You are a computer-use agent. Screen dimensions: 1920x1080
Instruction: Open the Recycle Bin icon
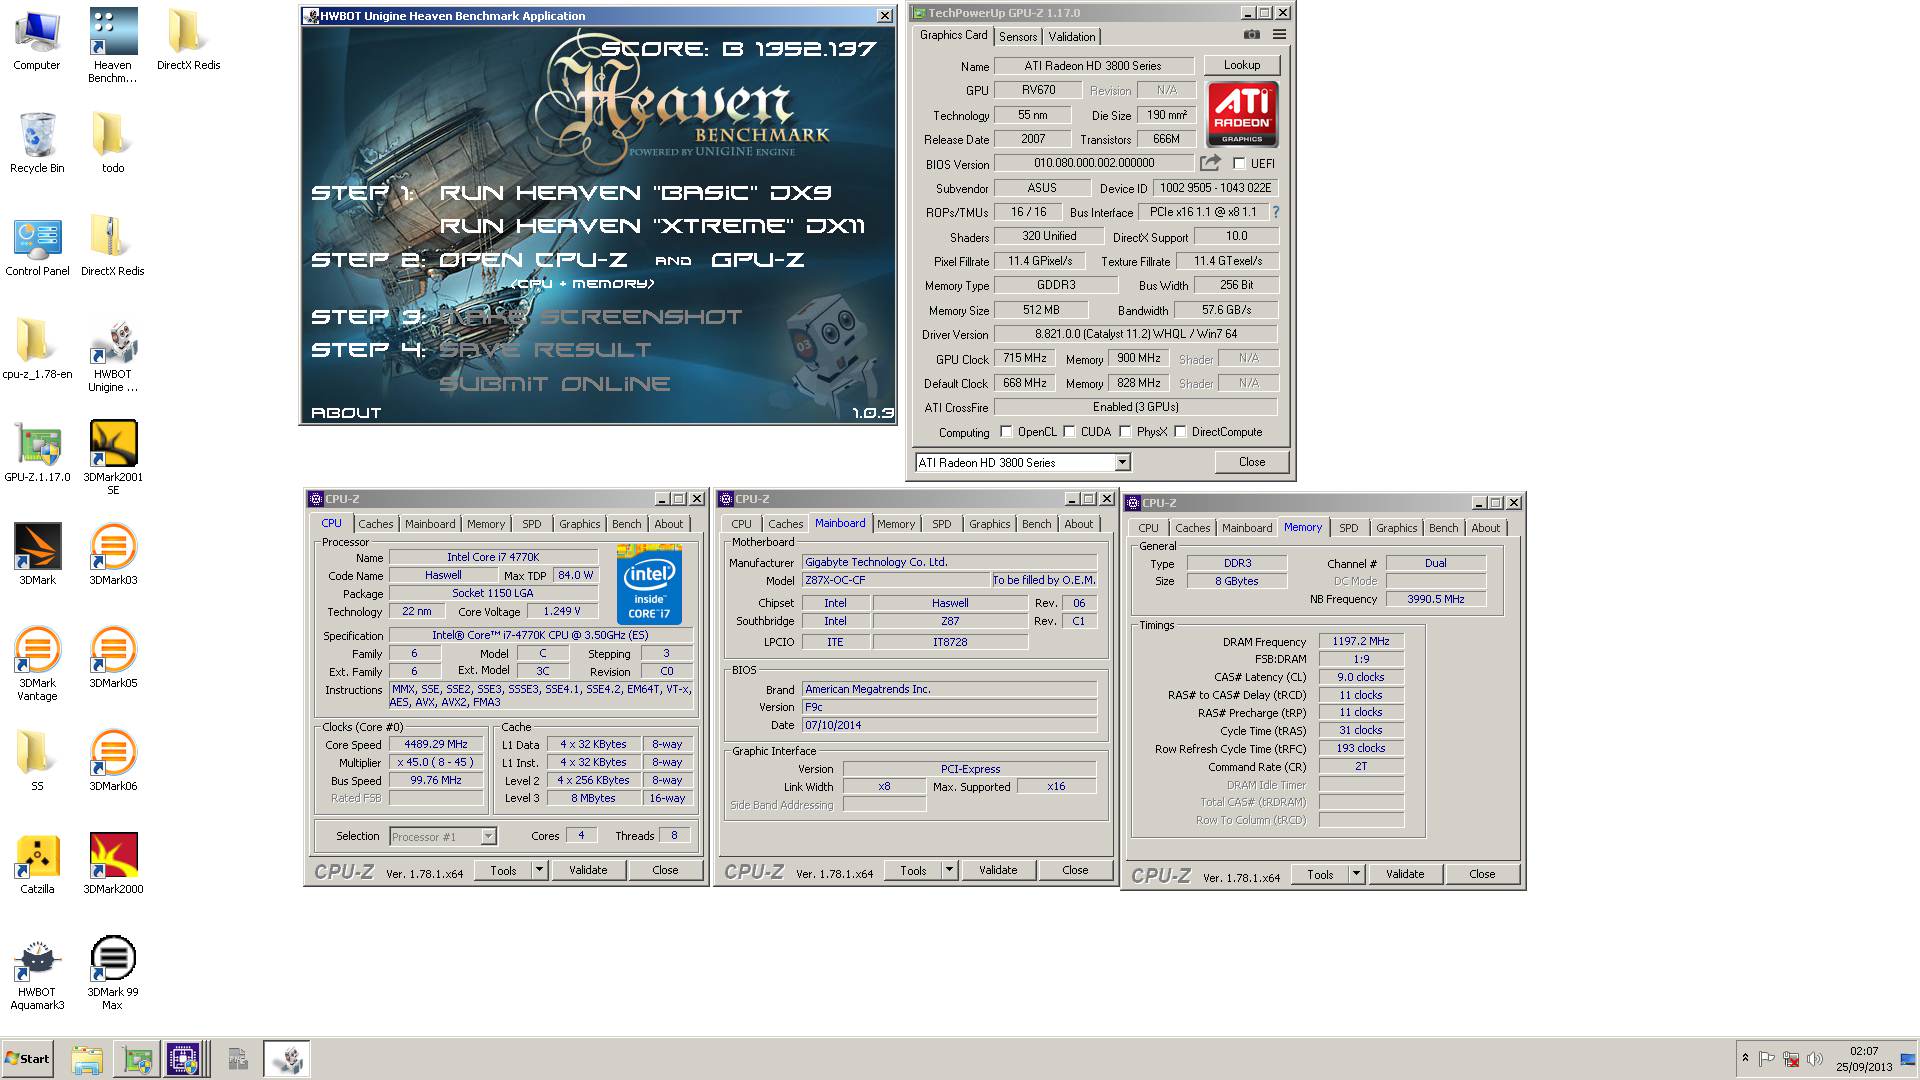(37, 142)
